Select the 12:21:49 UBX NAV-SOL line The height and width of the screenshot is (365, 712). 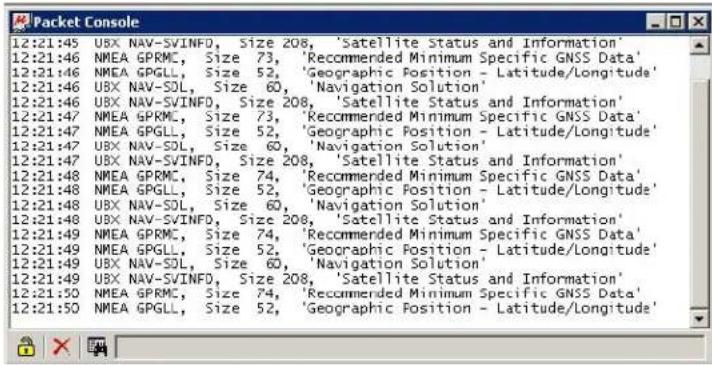[249, 264]
